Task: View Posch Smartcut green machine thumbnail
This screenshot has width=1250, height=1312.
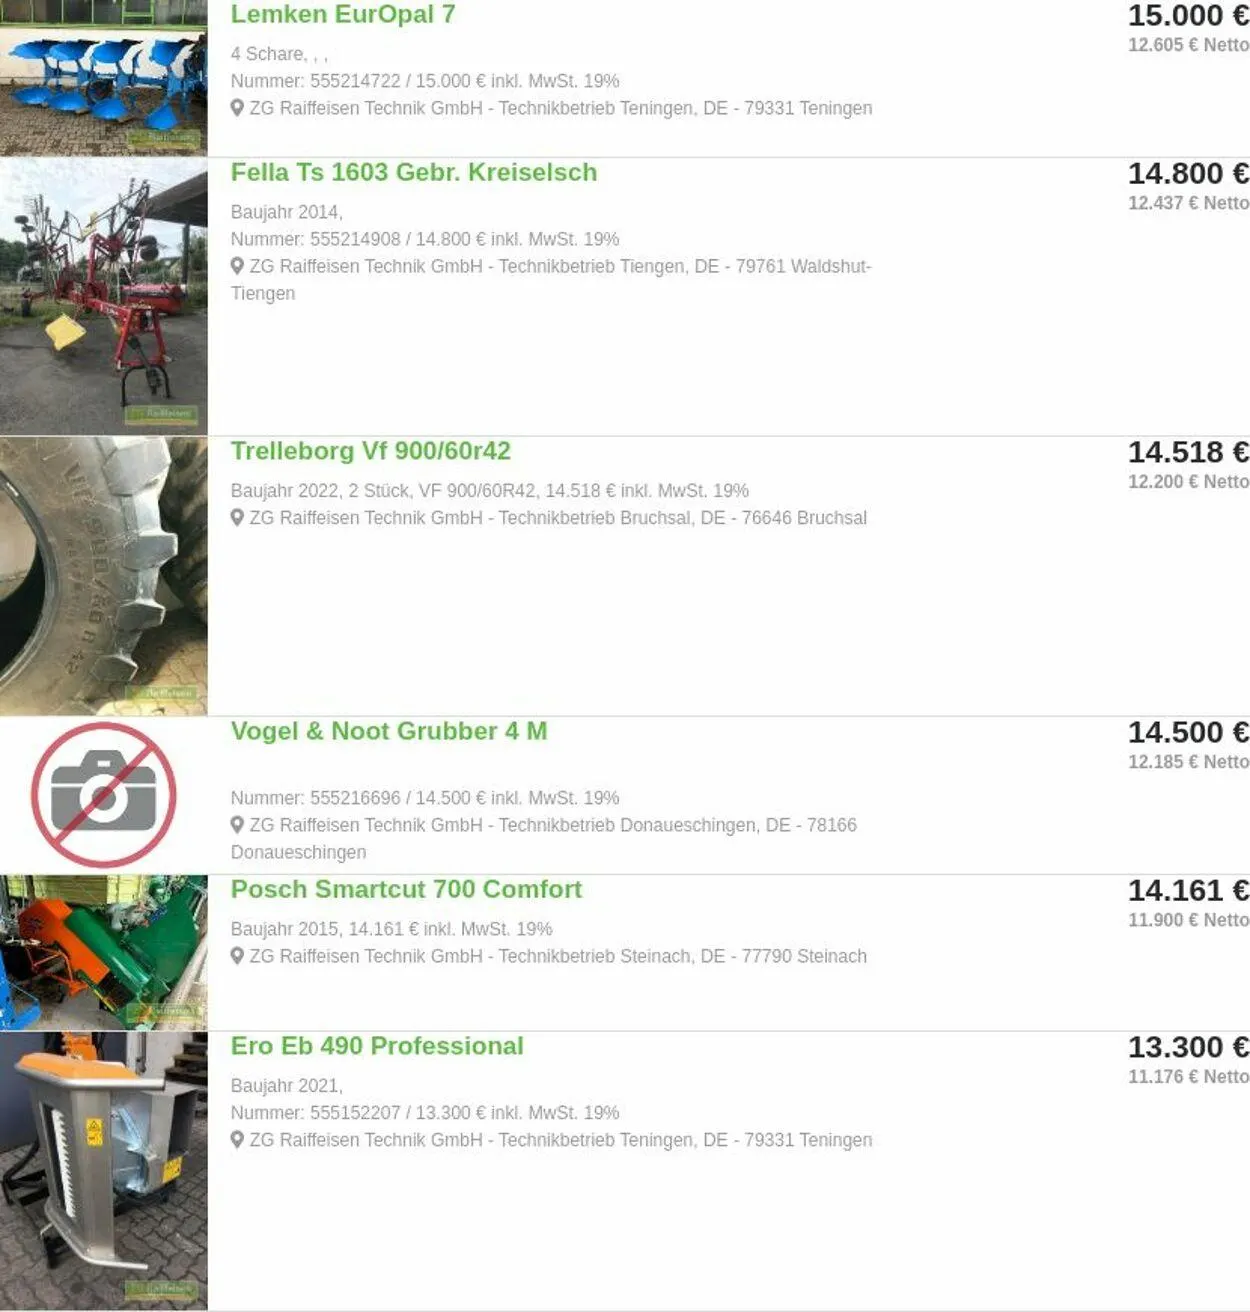Action: pos(104,953)
